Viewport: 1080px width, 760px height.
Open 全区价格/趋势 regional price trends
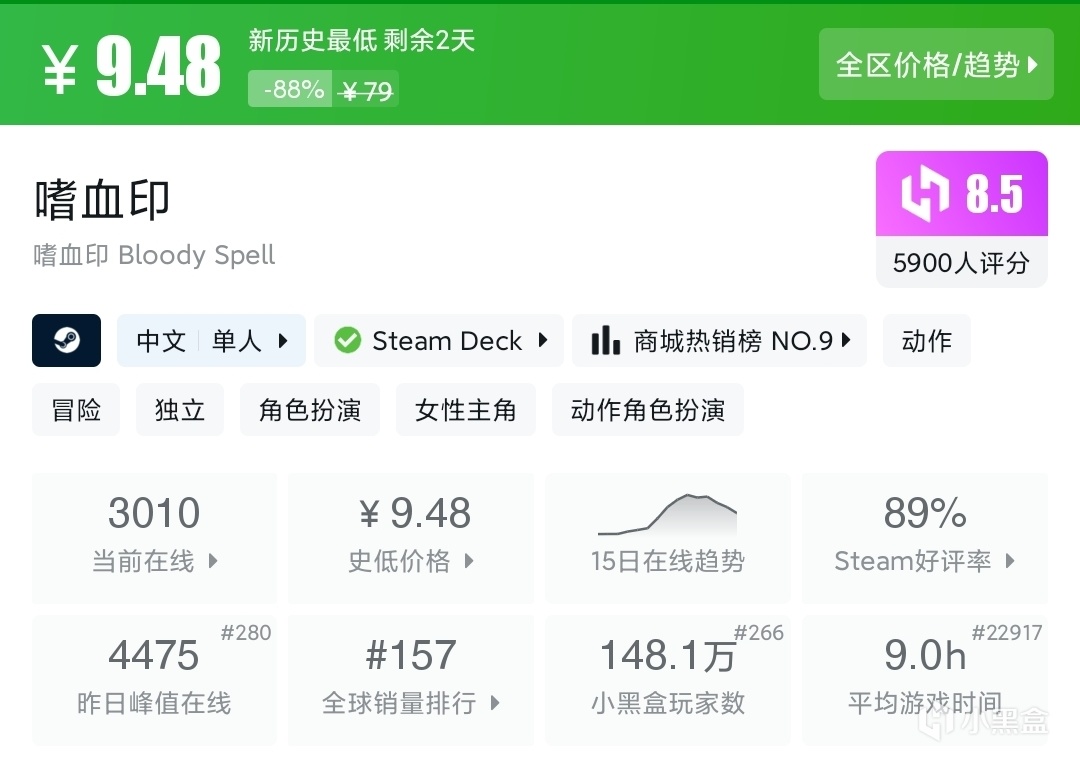936,65
